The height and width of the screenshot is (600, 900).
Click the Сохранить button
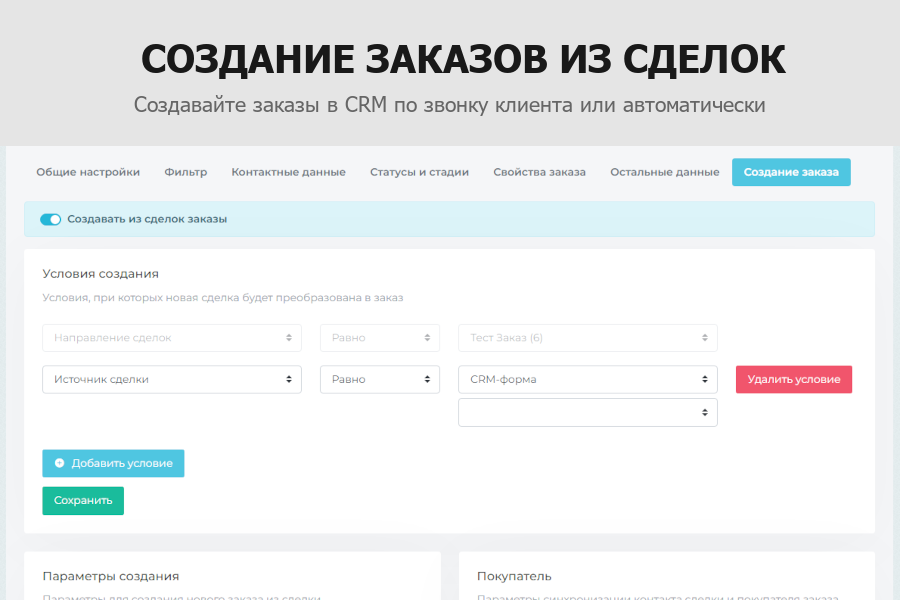click(82, 500)
